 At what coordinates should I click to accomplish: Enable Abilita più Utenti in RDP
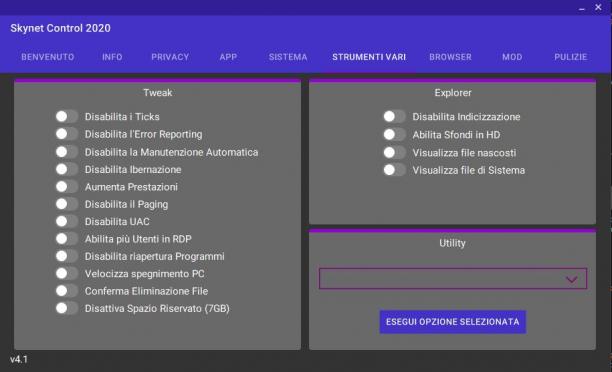click(66, 239)
